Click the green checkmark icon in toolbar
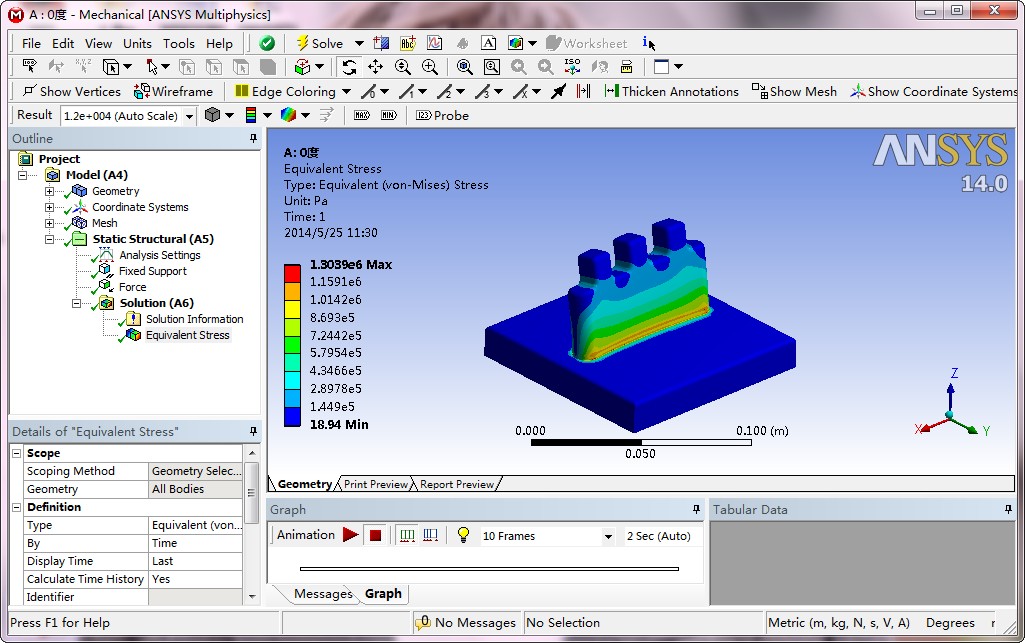This screenshot has height=643, width=1025. pyautogui.click(x=267, y=43)
